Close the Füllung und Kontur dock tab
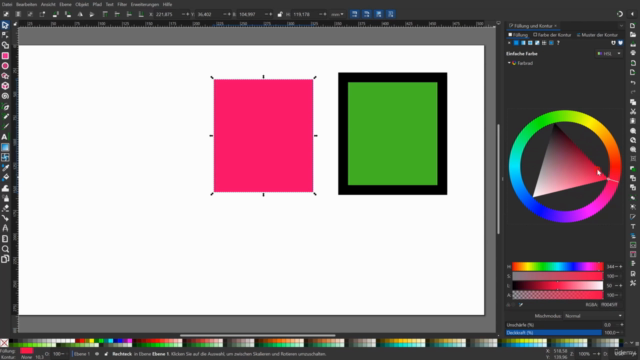This screenshot has width=640, height=360. click(x=556, y=26)
